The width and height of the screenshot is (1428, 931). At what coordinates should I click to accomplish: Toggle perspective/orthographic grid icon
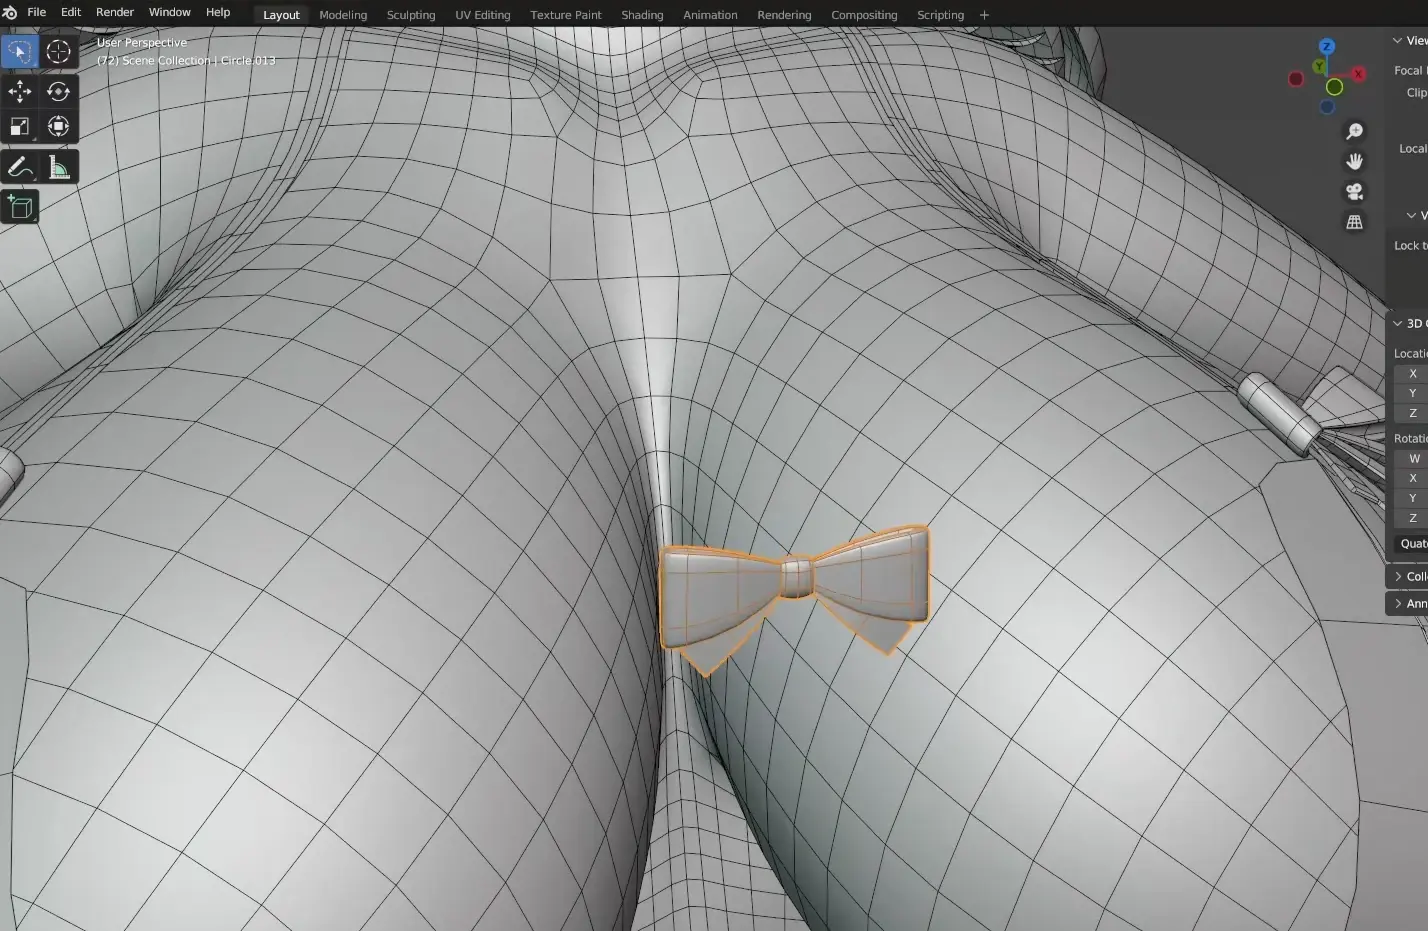point(1354,222)
